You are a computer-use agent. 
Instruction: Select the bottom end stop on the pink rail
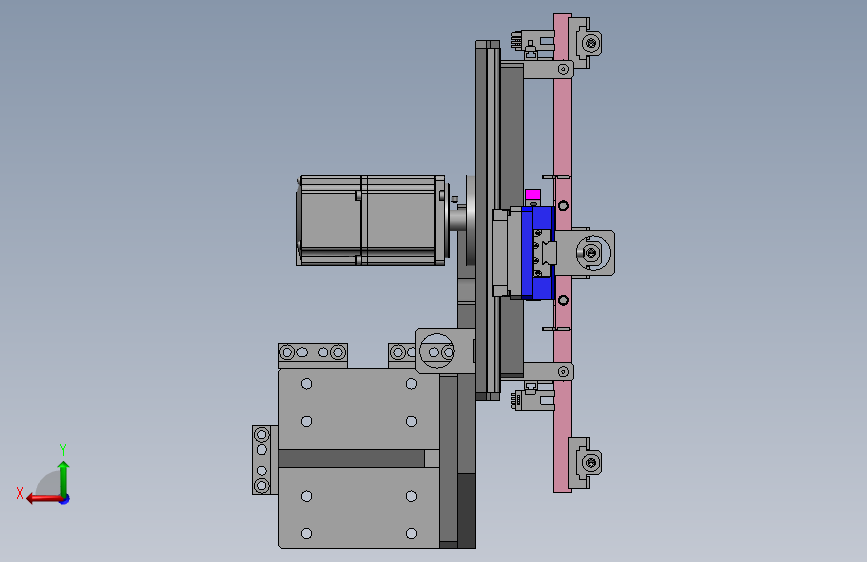point(585,462)
